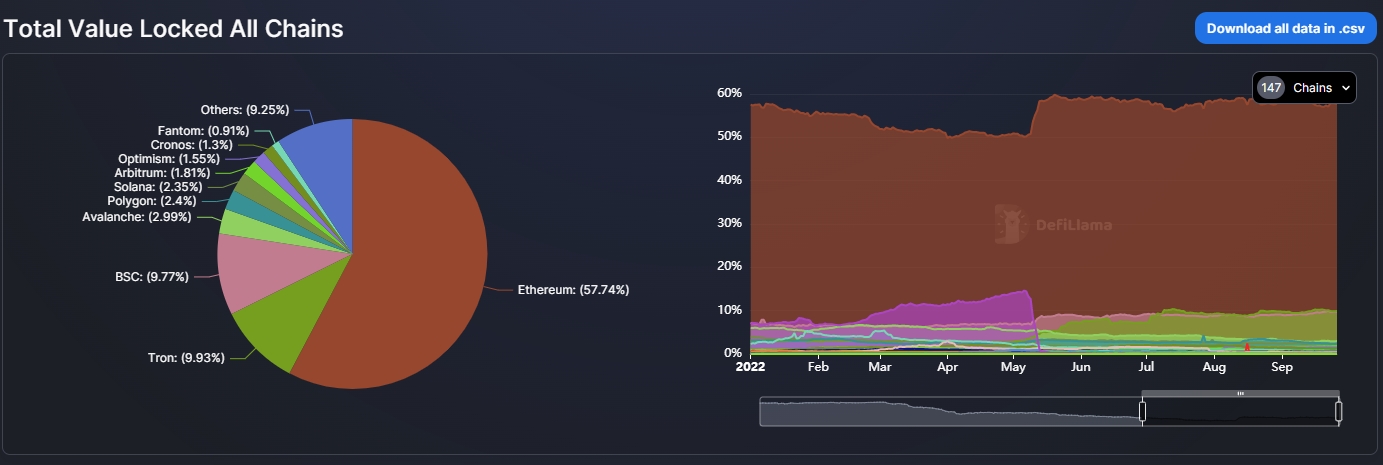Click the Cronos: (1.3%) label

(x=192, y=145)
